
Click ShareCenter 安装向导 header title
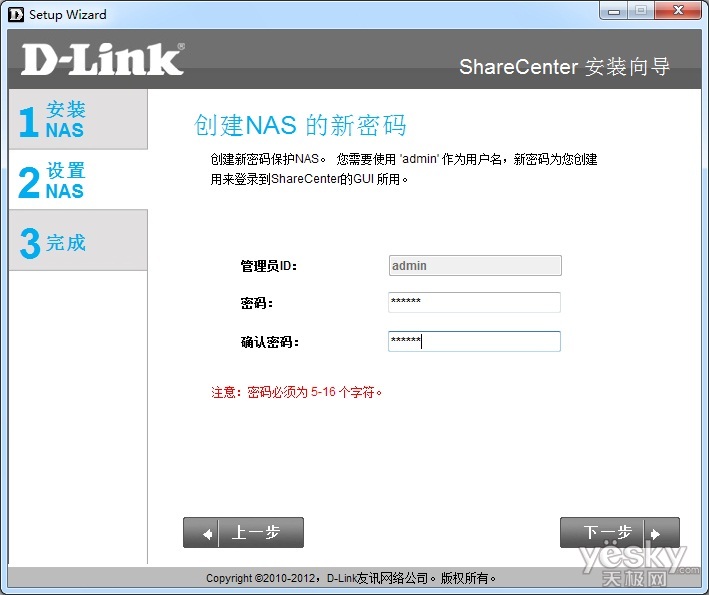(x=564, y=67)
